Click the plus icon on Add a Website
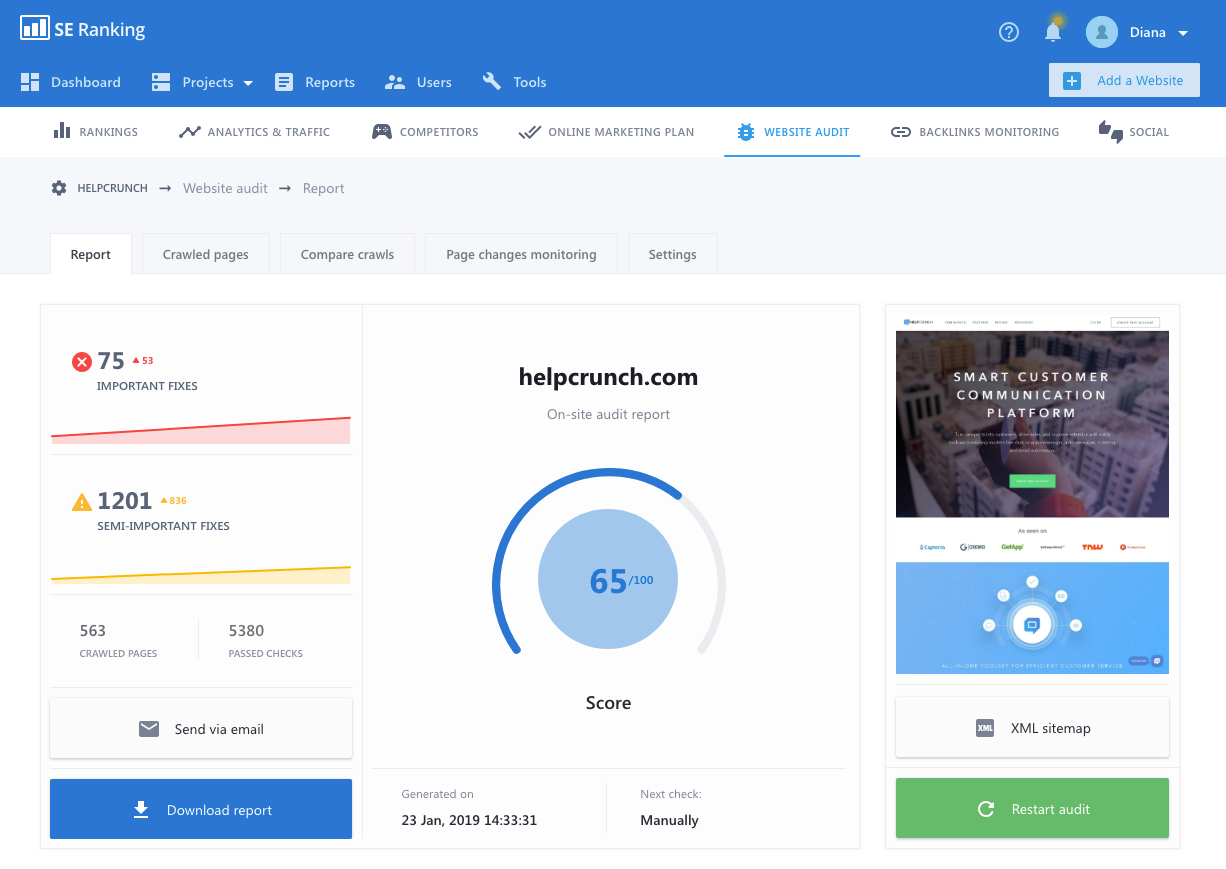Viewport: 1226px width, 869px height. 1072,81
